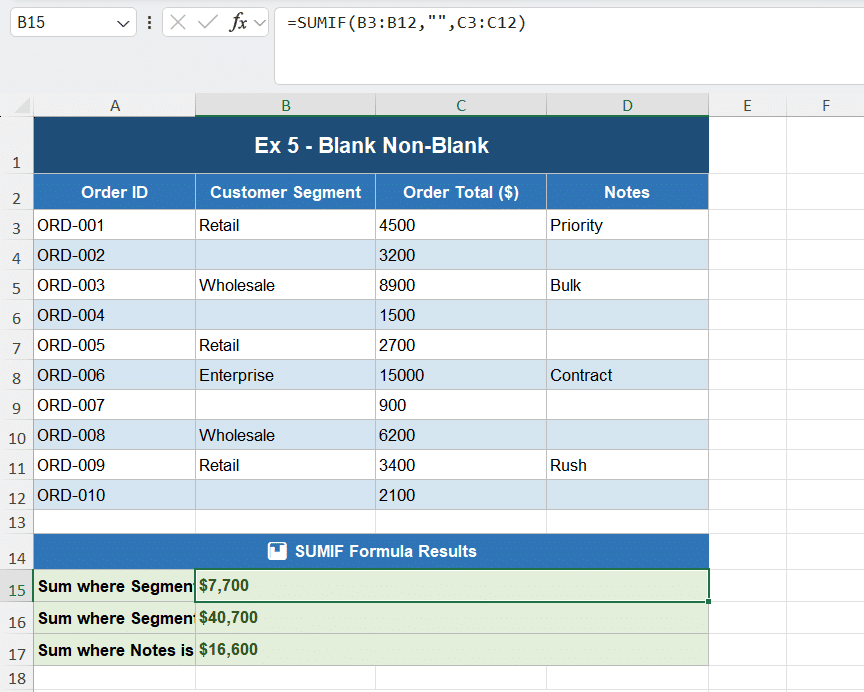Open the vertical ellipsis options next to Name Box
Screen dimensions: 864x692
pos(149,22)
